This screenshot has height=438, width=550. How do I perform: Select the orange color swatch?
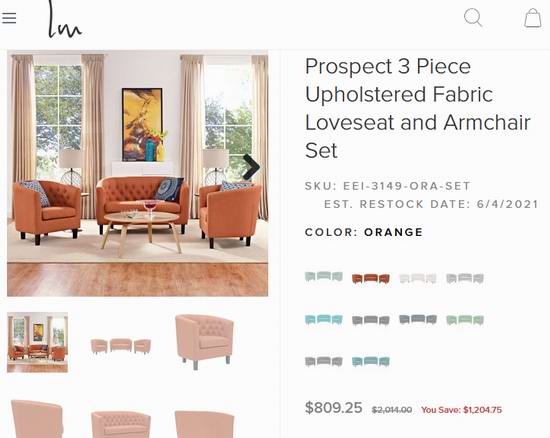[x=371, y=279]
